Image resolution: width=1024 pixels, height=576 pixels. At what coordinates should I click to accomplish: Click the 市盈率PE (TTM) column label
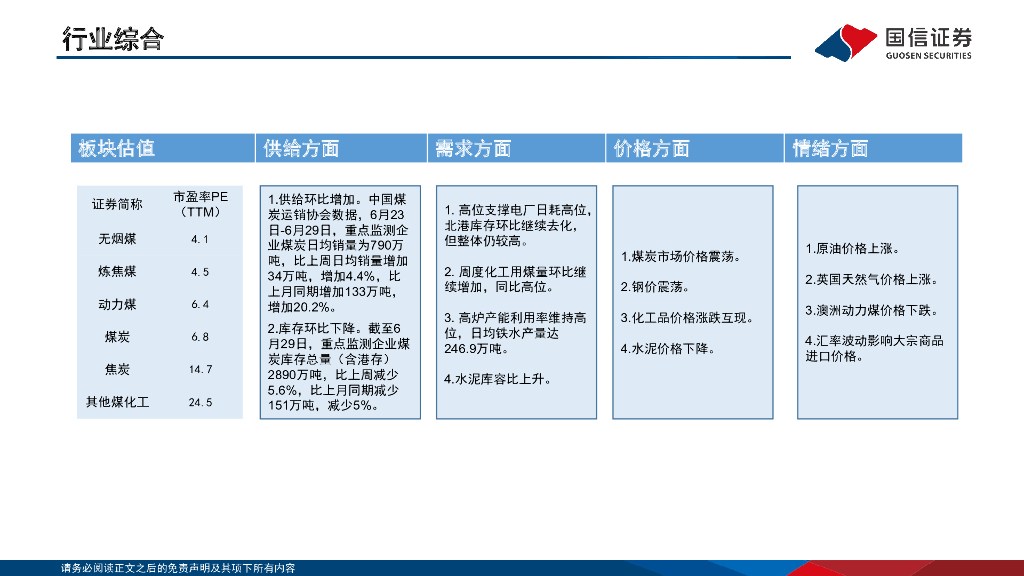tap(200, 204)
